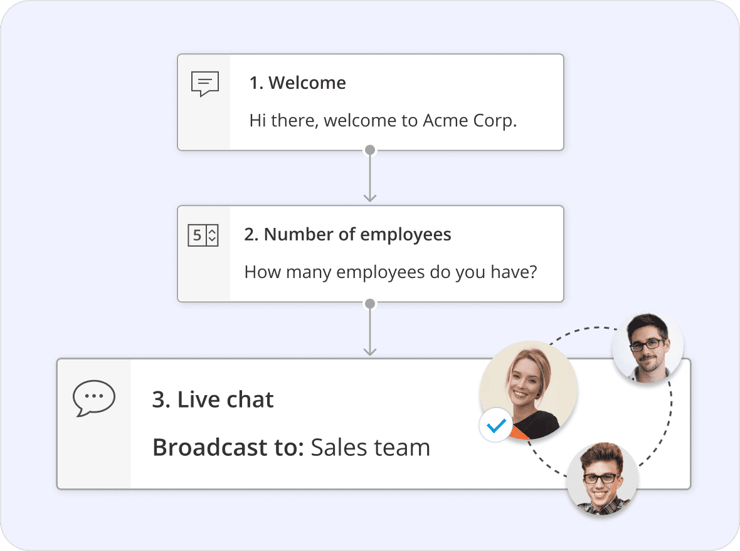Click arrow pointing to Number of employees card
This screenshot has height=551, width=740.
click(x=370, y=178)
